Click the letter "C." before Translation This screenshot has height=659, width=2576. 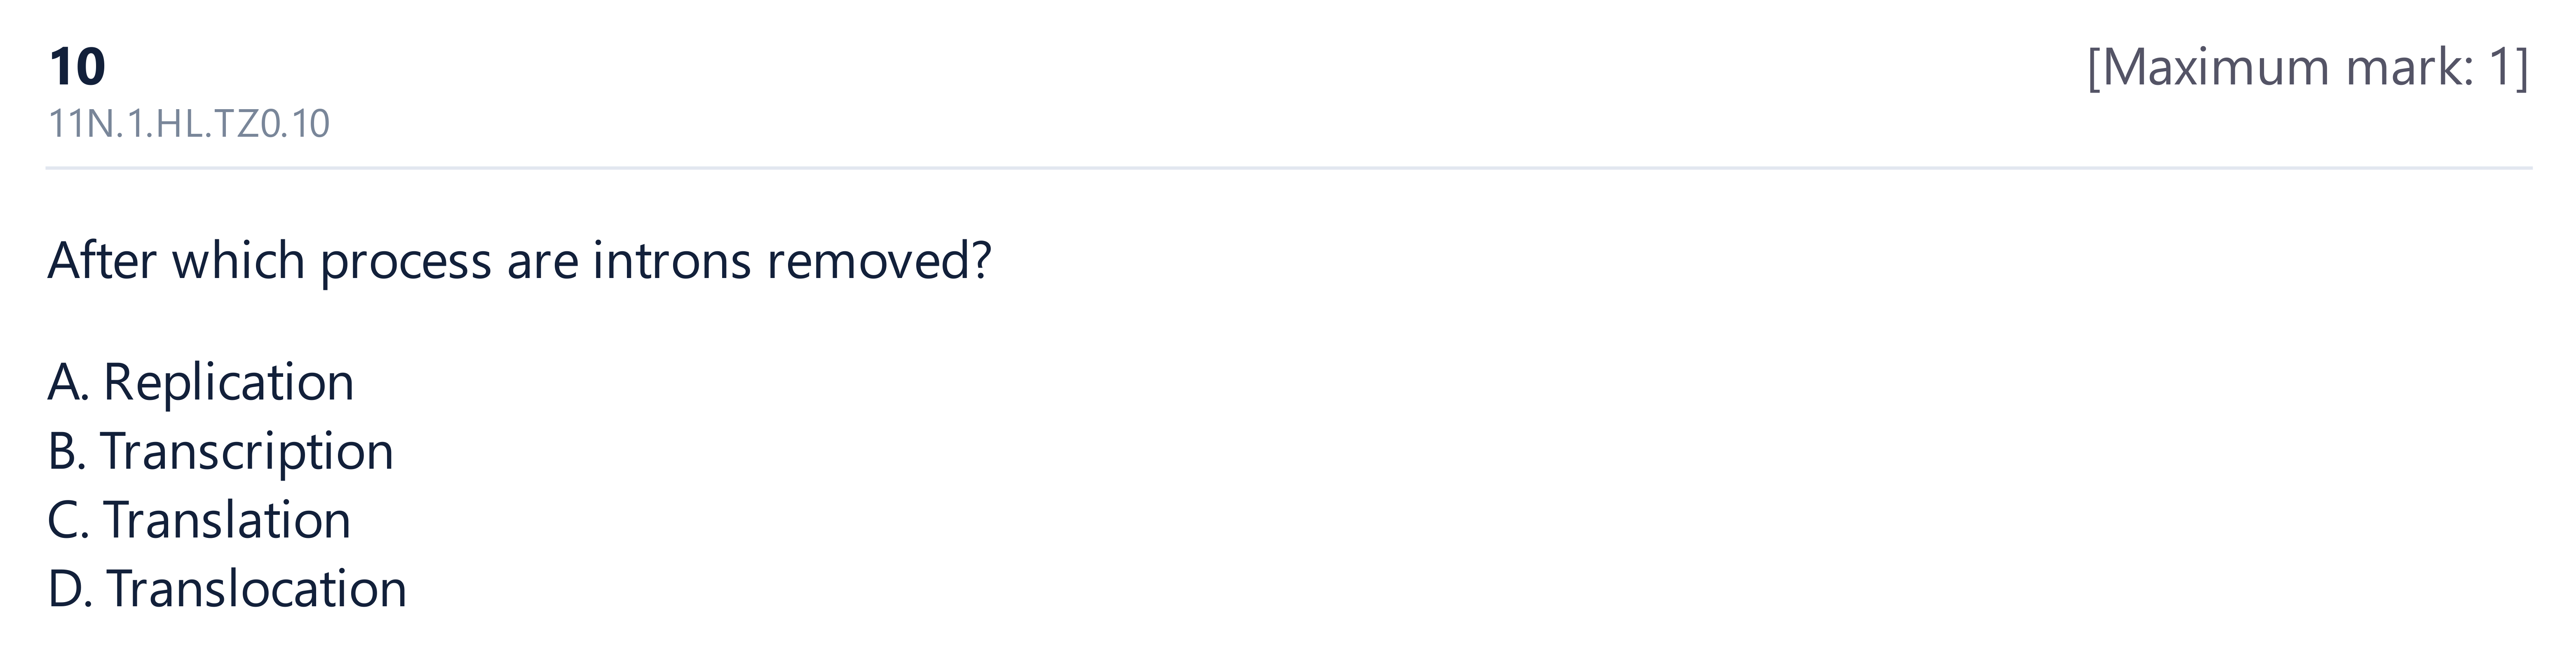68,521
